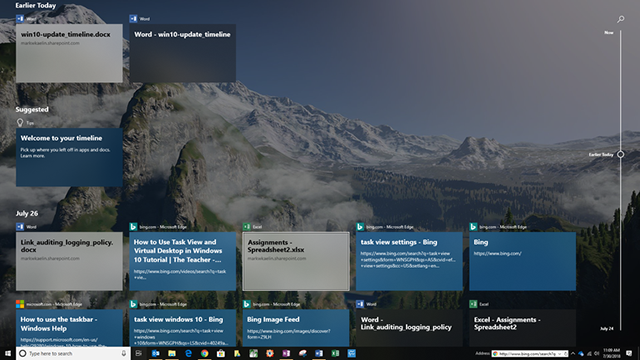640x360 pixels.
Task: Open the taskbar Address bar dropdown arrow
Action: 560,354
